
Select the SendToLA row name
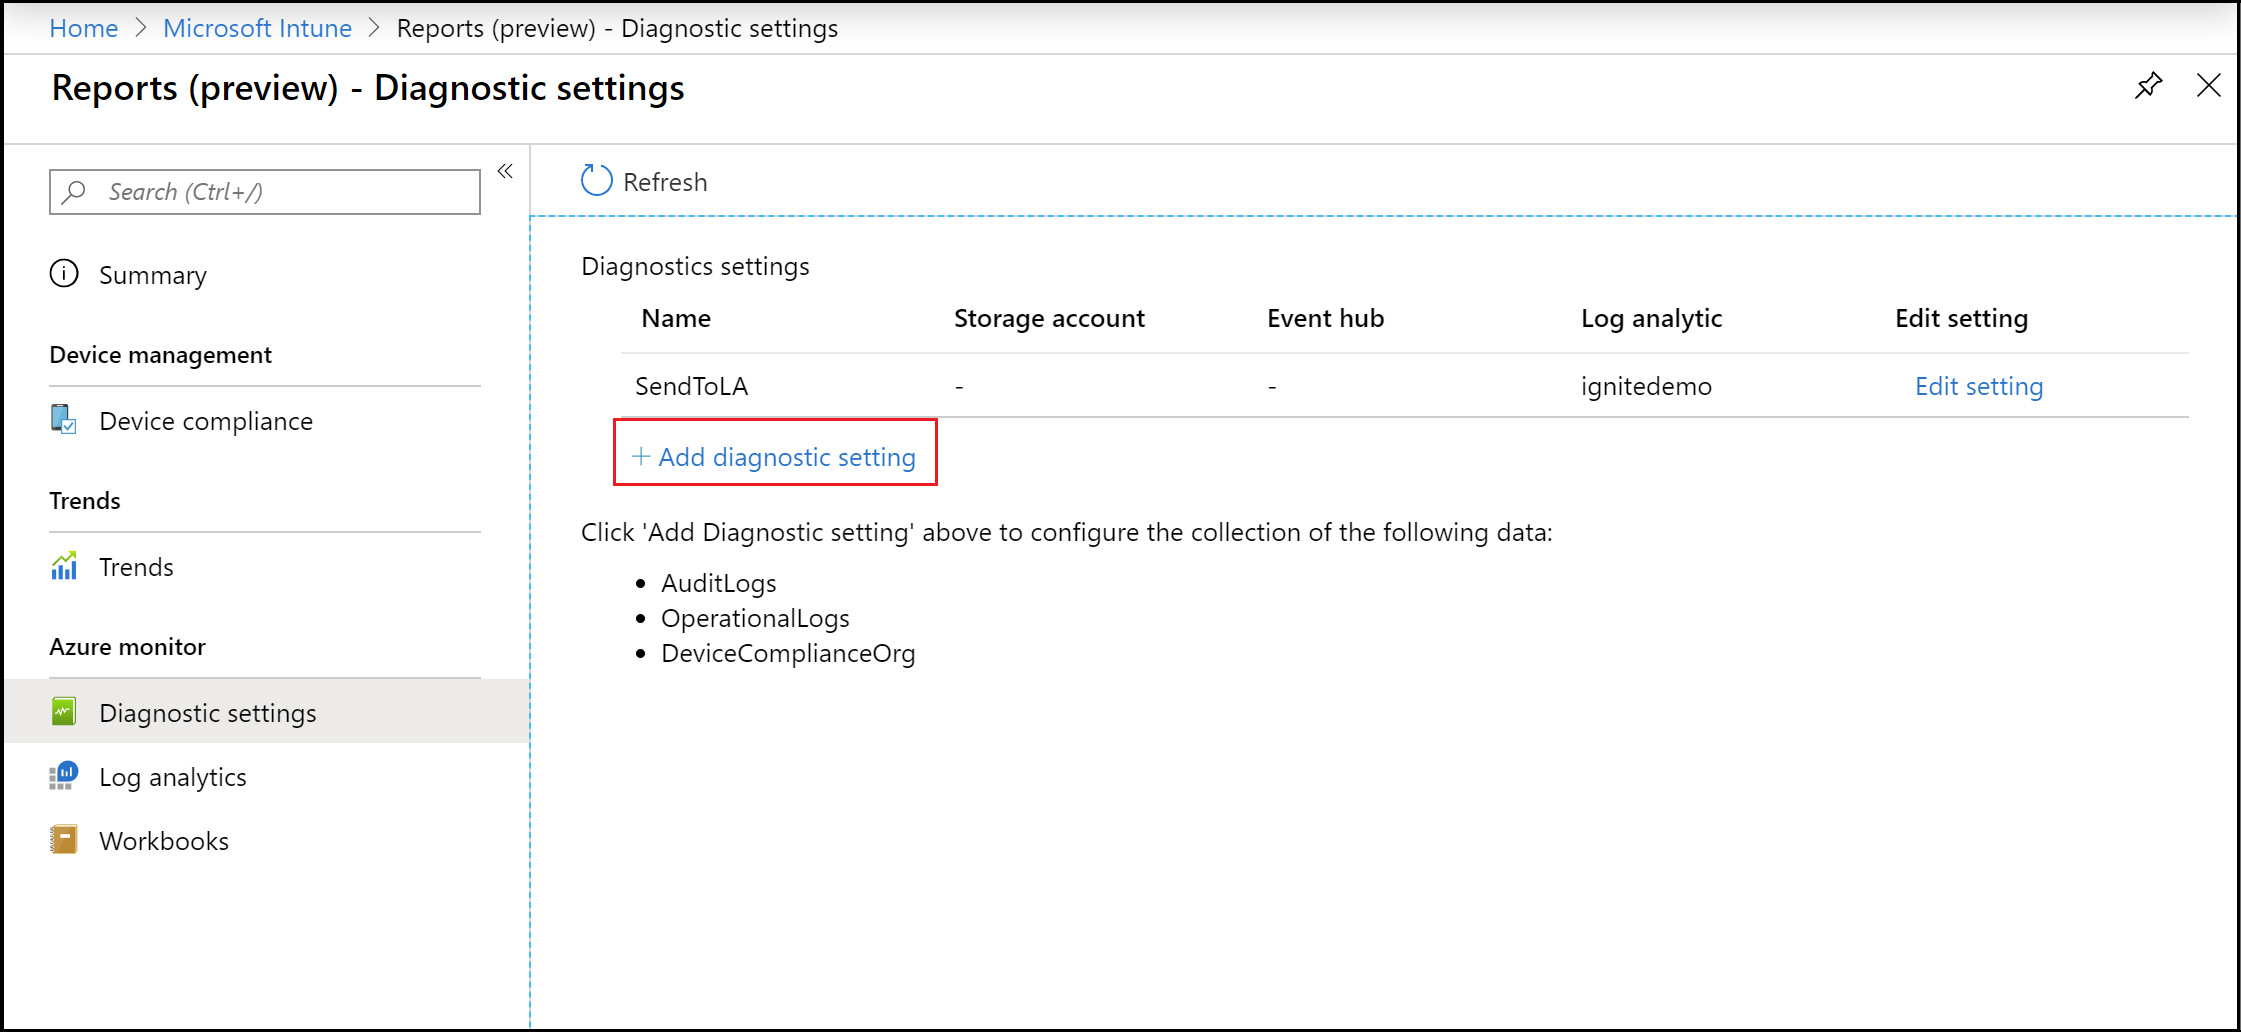(x=692, y=386)
